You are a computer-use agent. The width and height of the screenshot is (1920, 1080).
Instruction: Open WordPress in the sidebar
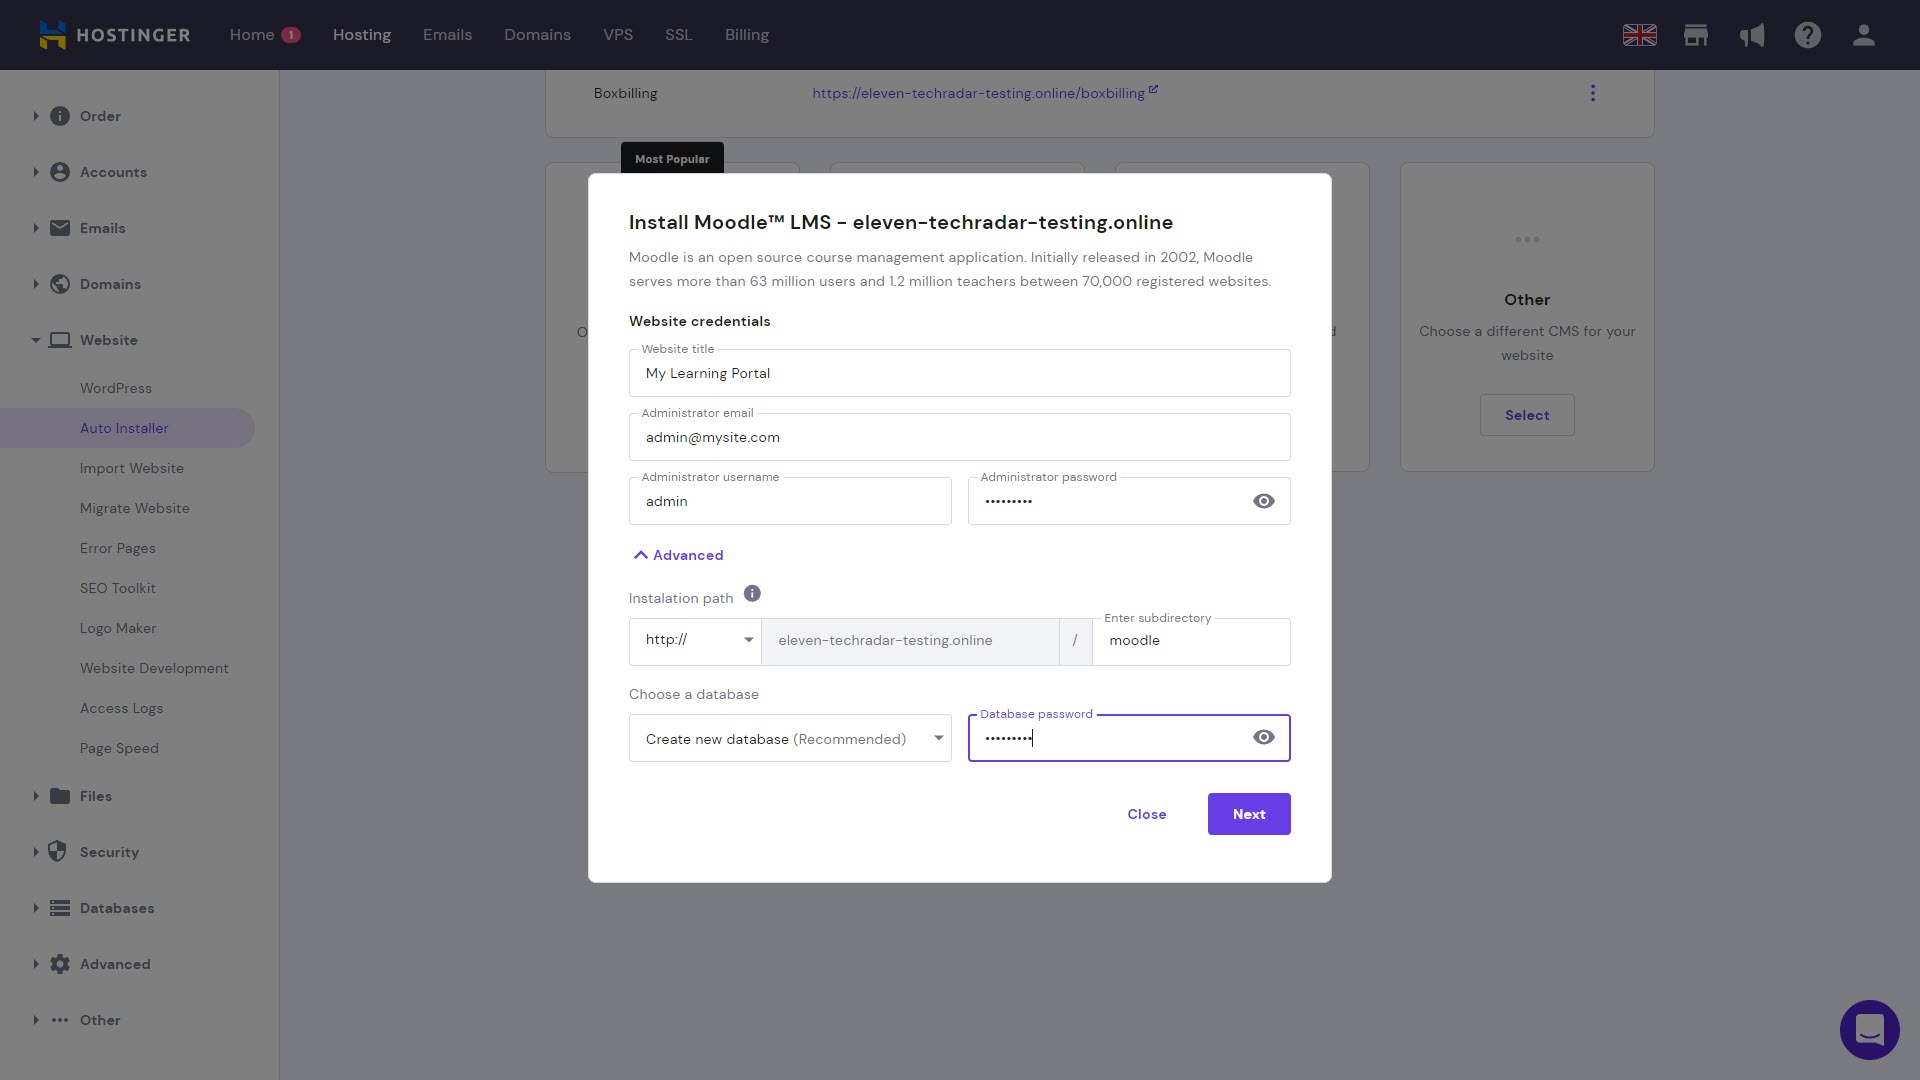click(x=116, y=388)
